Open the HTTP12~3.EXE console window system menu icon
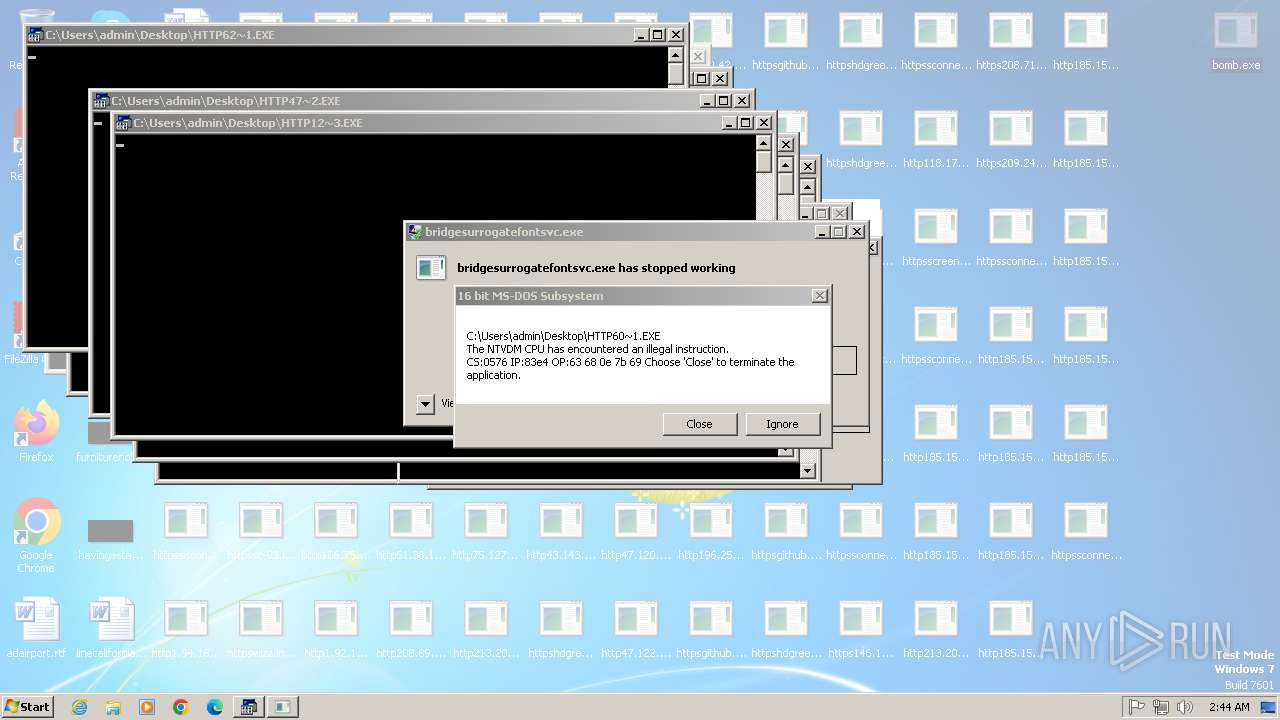The image size is (1280, 720). click(x=123, y=123)
